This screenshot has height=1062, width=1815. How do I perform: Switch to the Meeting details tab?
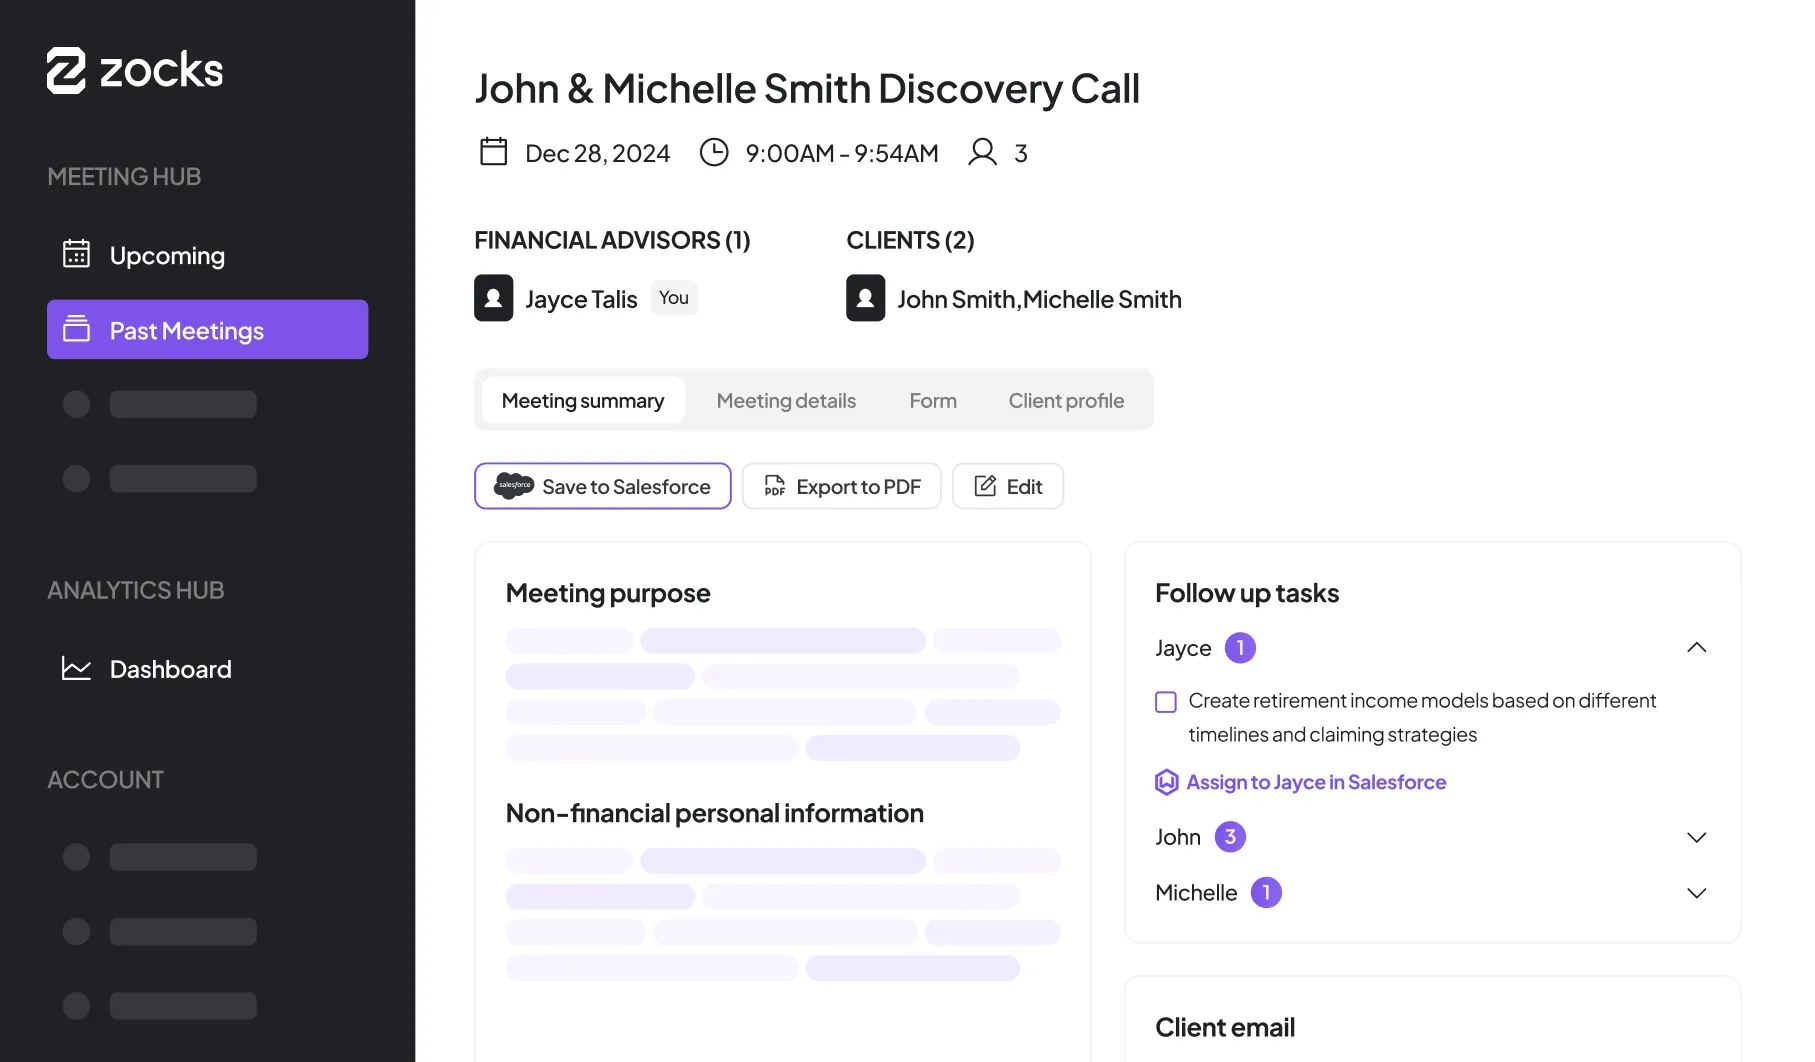tap(786, 400)
